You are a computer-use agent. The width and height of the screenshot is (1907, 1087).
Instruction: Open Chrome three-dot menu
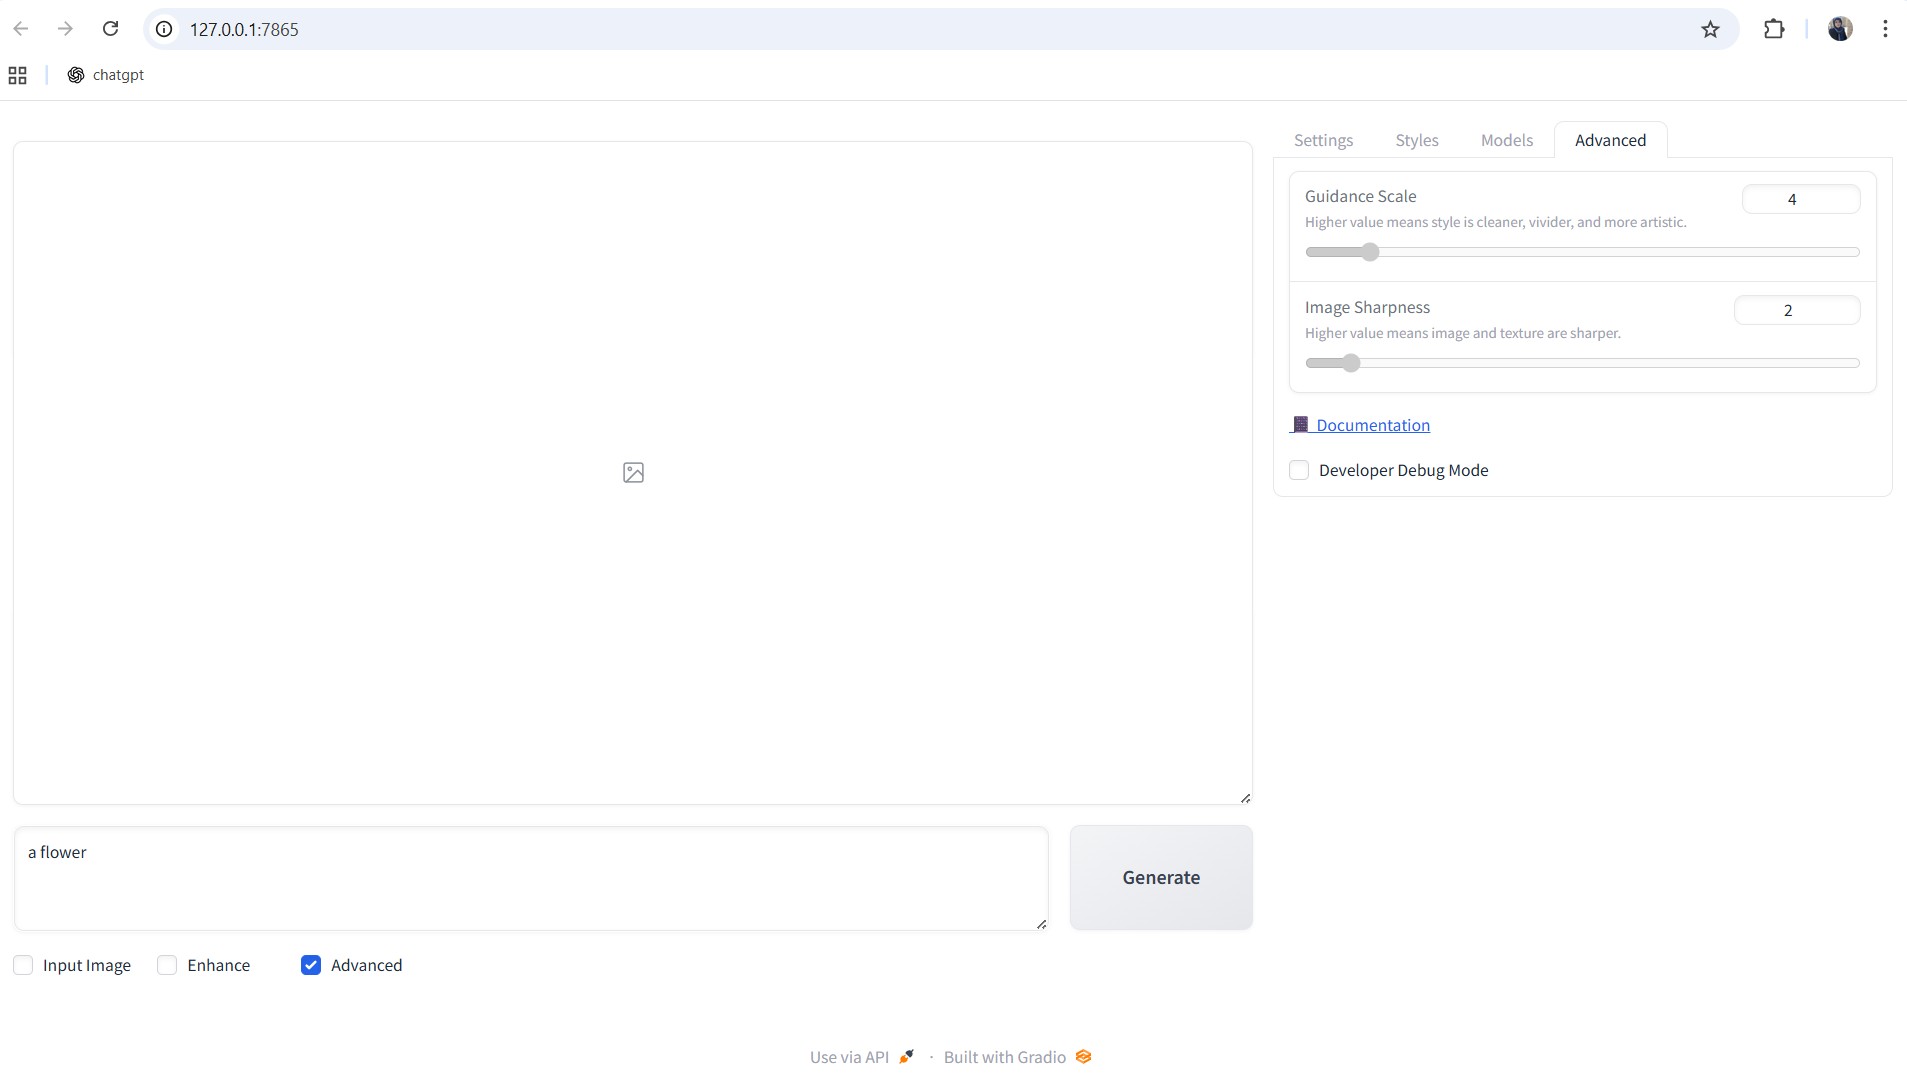pyautogui.click(x=1885, y=29)
